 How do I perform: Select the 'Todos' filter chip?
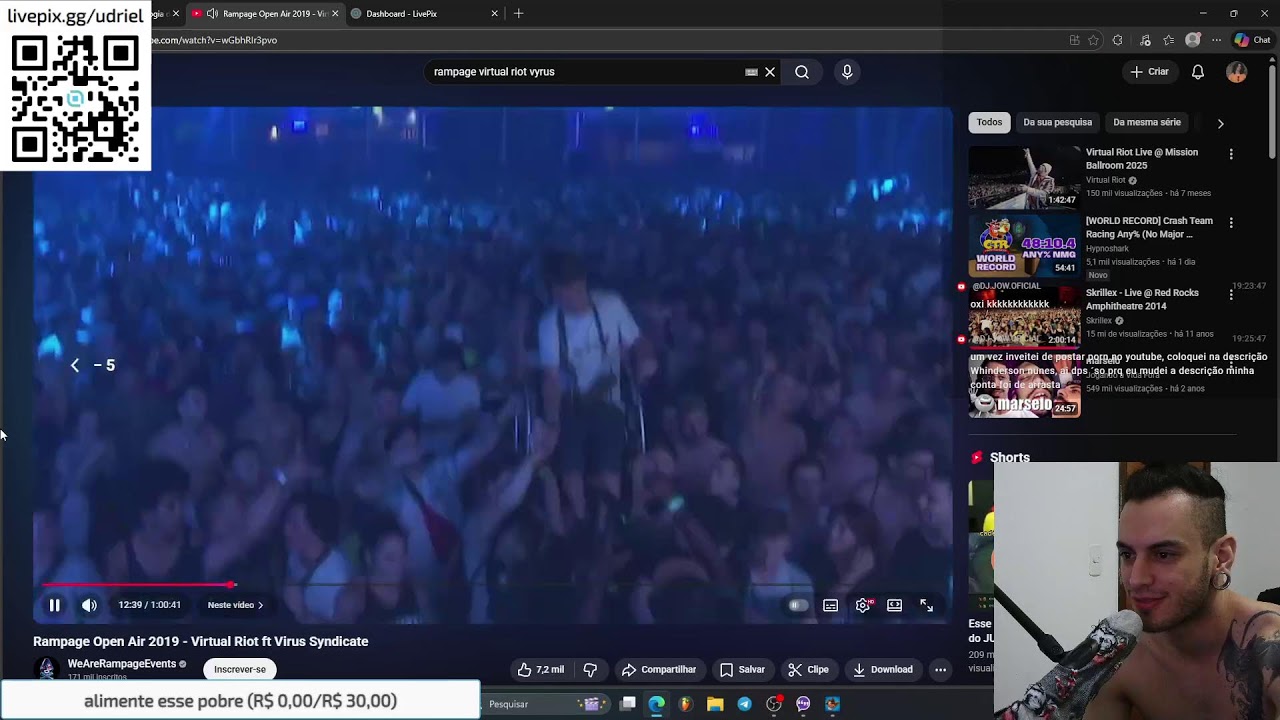pos(989,122)
